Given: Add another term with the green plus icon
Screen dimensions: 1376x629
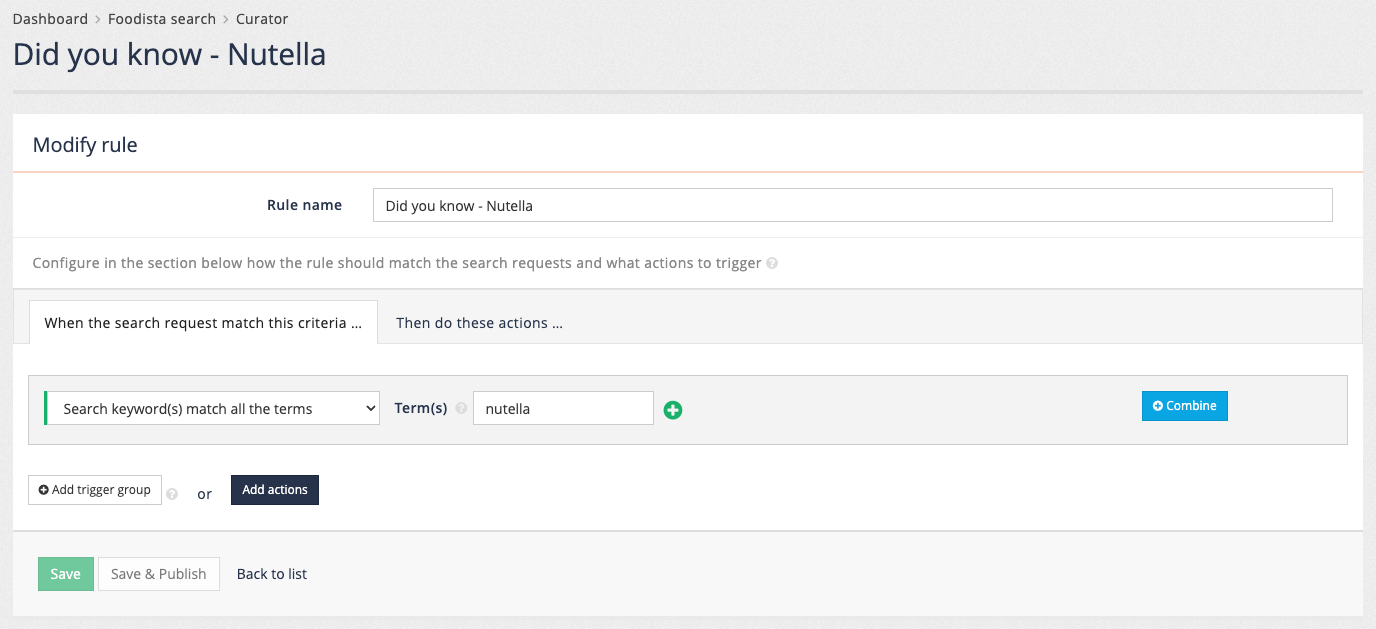Looking at the screenshot, I should pos(672,410).
